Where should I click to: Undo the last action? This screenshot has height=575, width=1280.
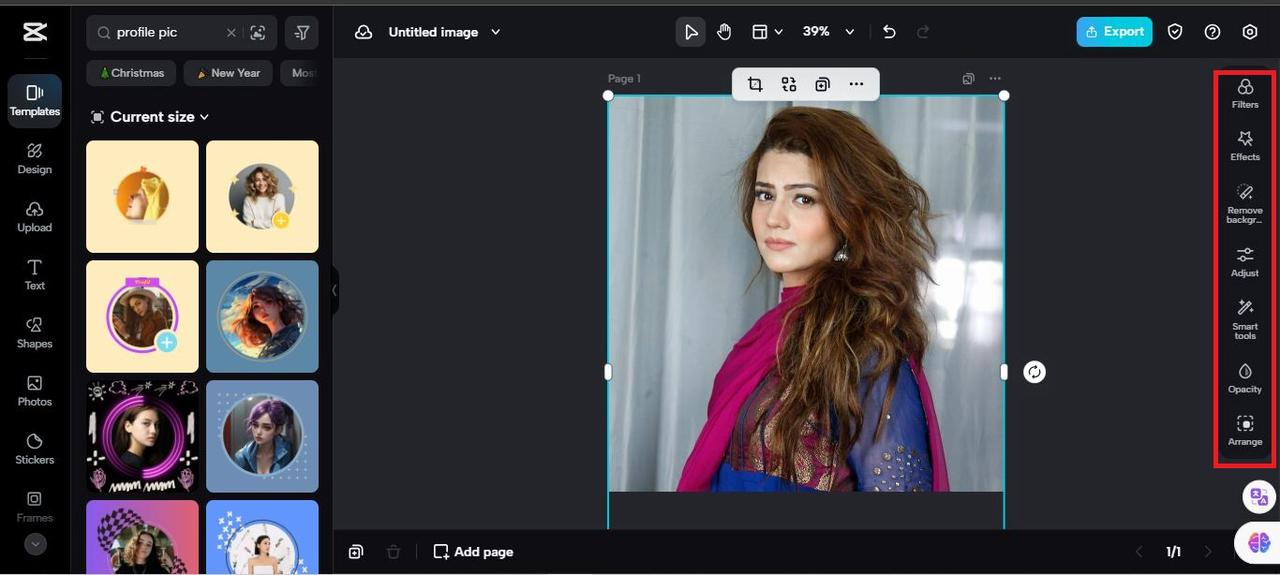coord(889,32)
